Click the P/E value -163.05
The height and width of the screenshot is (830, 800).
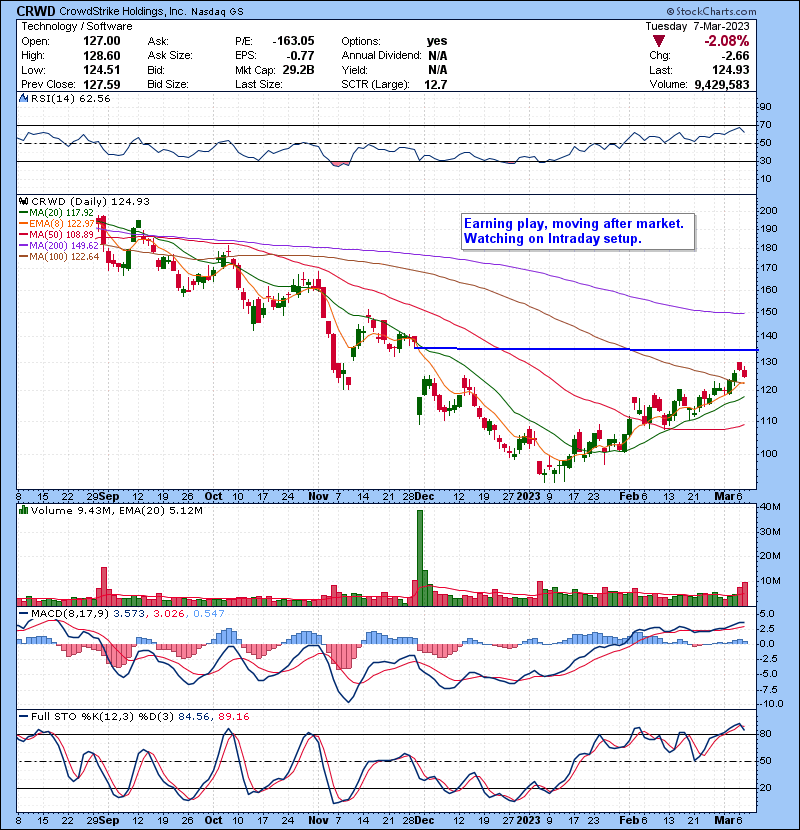click(x=293, y=41)
